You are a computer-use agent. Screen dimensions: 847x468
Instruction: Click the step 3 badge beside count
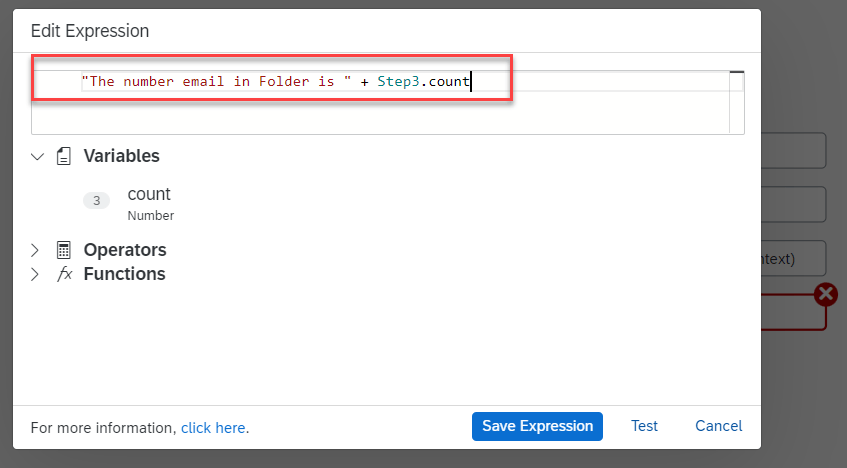click(x=96, y=201)
